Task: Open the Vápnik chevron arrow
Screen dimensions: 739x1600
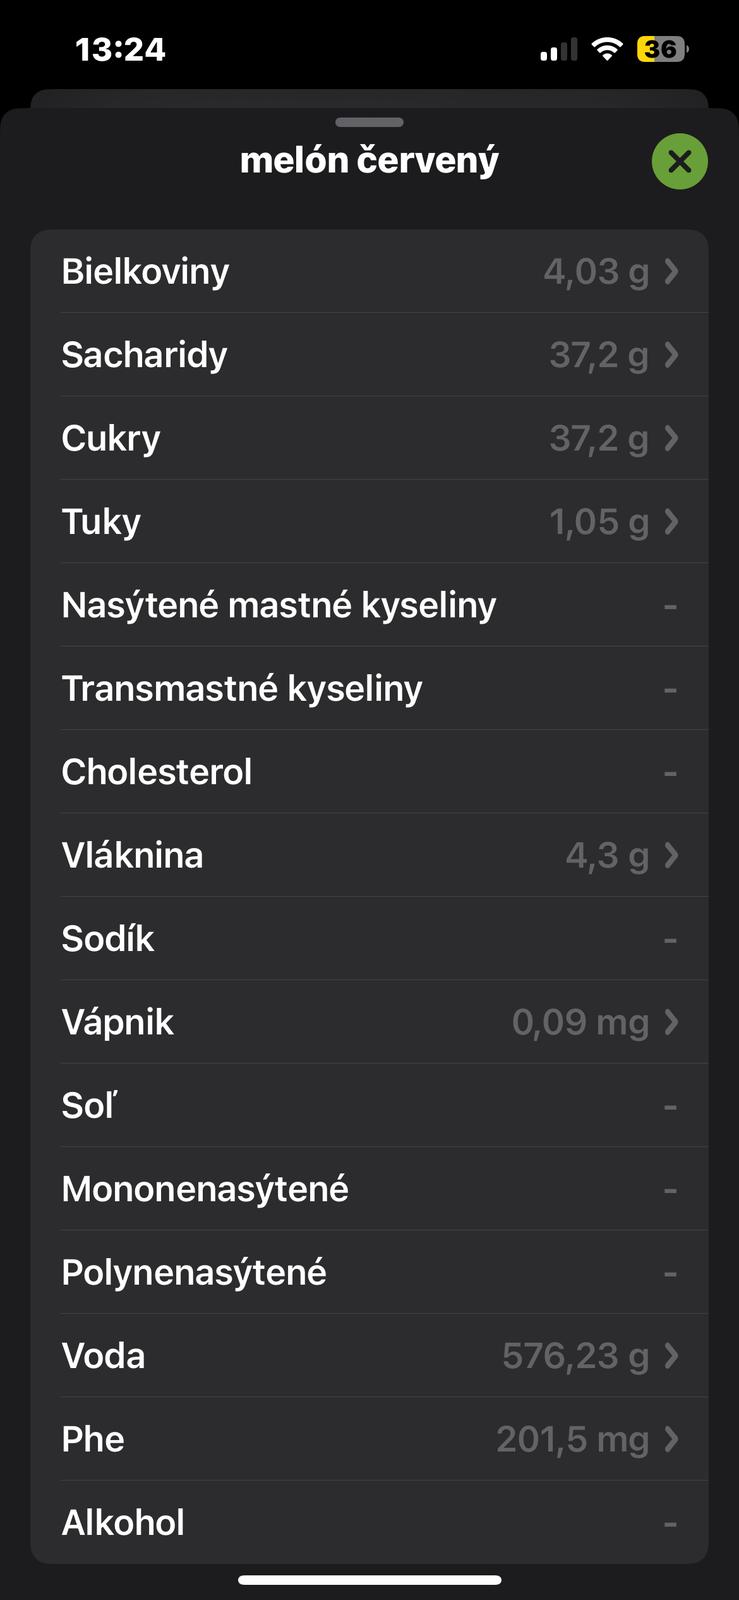Action: click(672, 1022)
